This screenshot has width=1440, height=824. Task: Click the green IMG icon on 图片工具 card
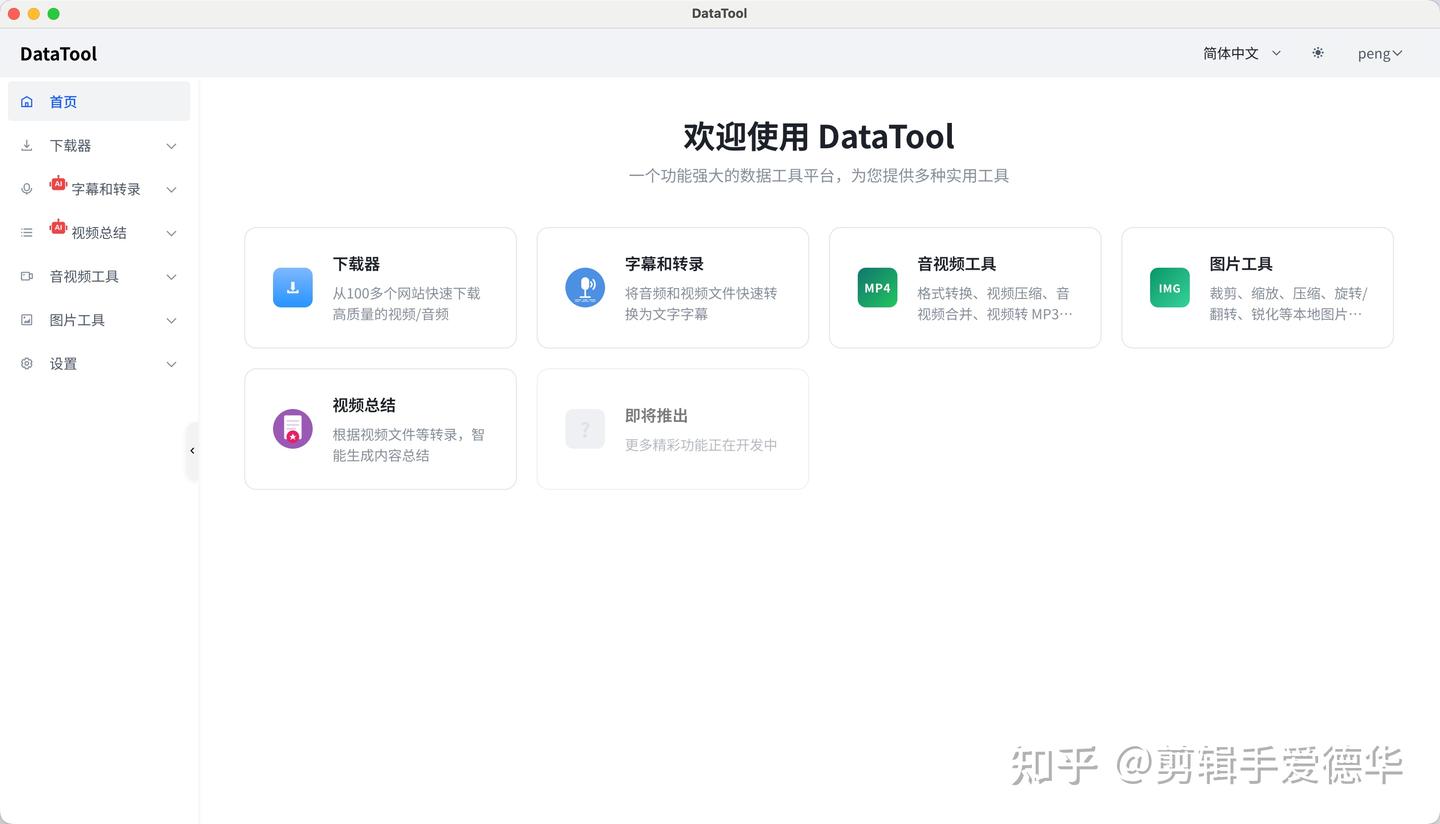point(1170,288)
